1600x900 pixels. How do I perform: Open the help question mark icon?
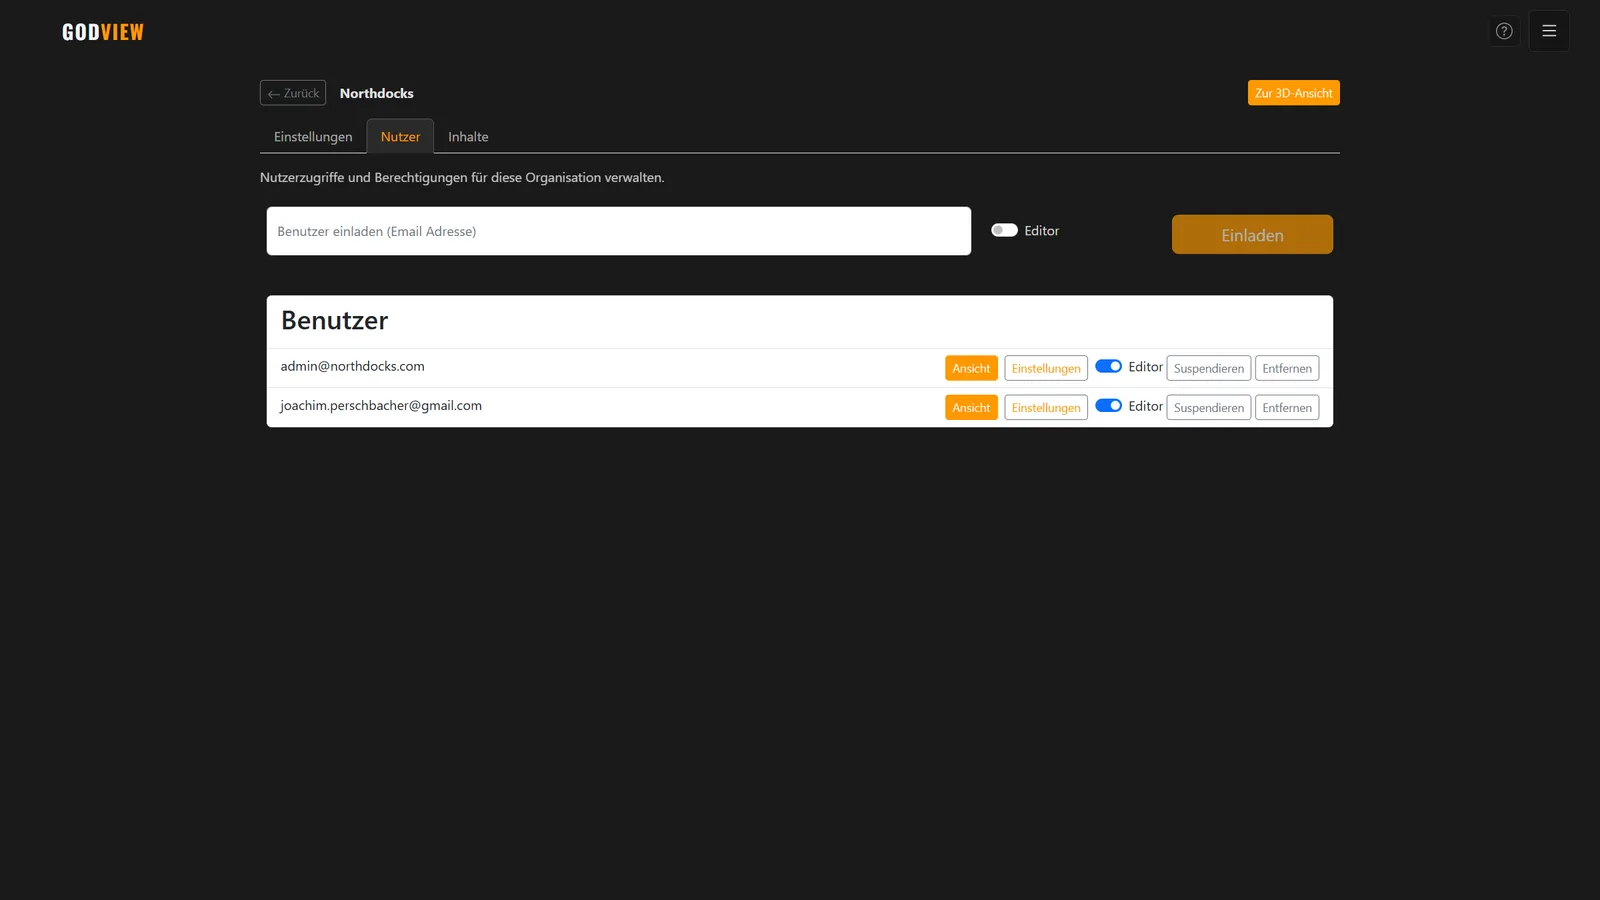(x=1504, y=31)
